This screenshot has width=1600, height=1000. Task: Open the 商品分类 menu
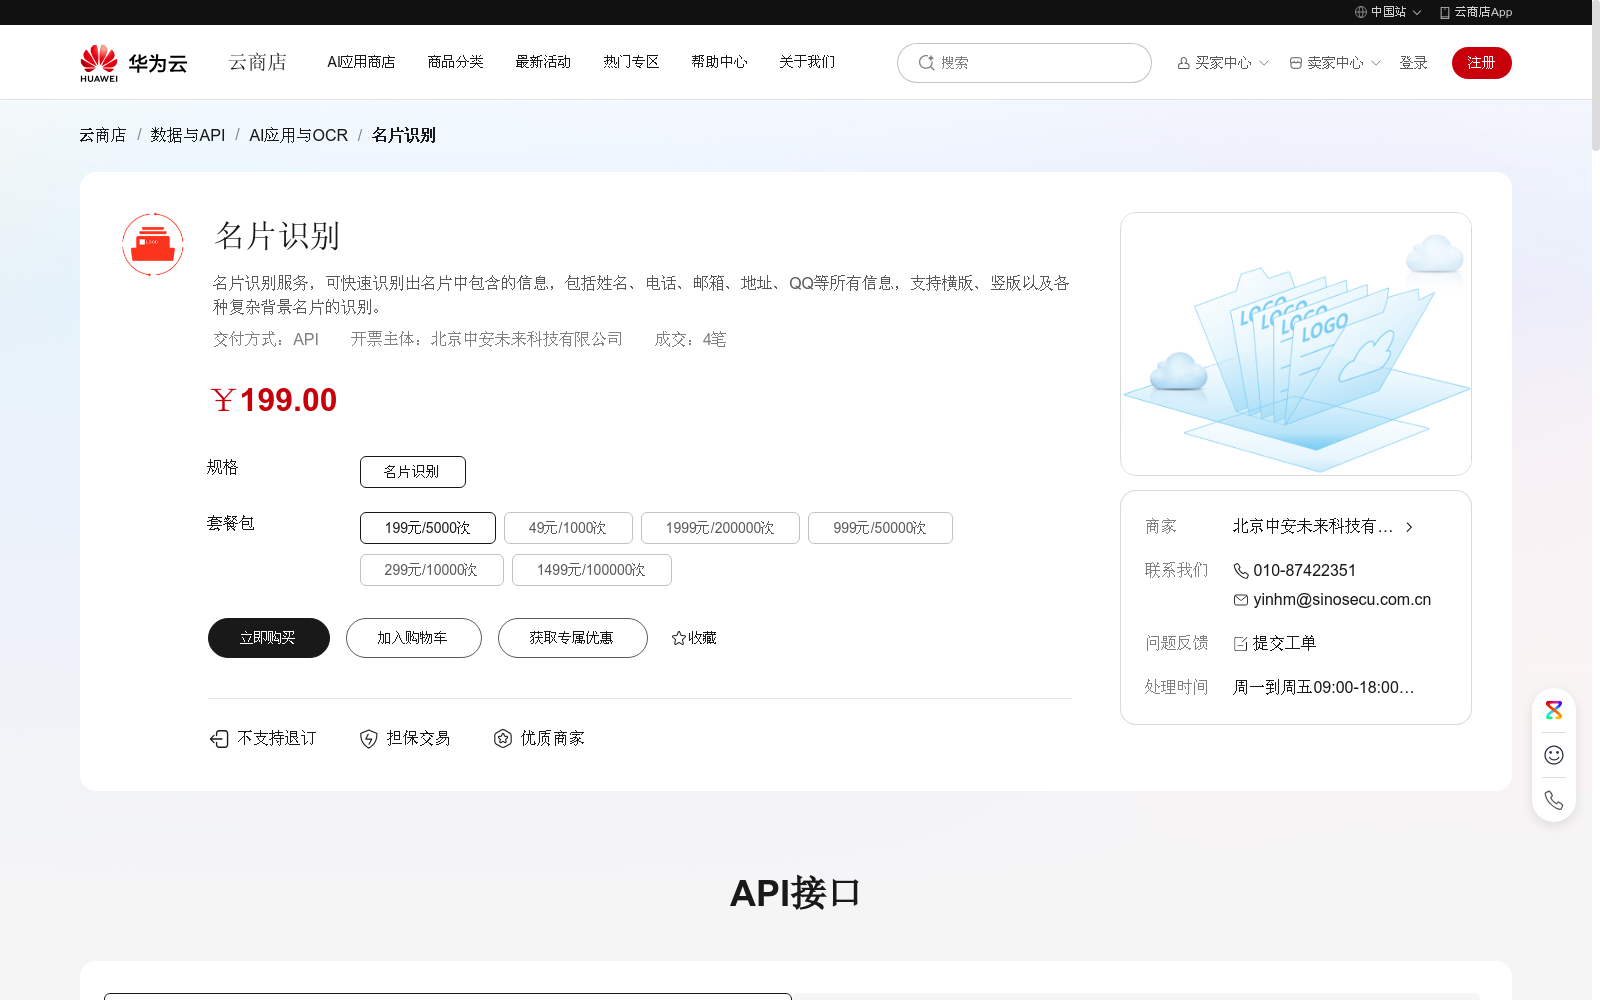point(455,62)
